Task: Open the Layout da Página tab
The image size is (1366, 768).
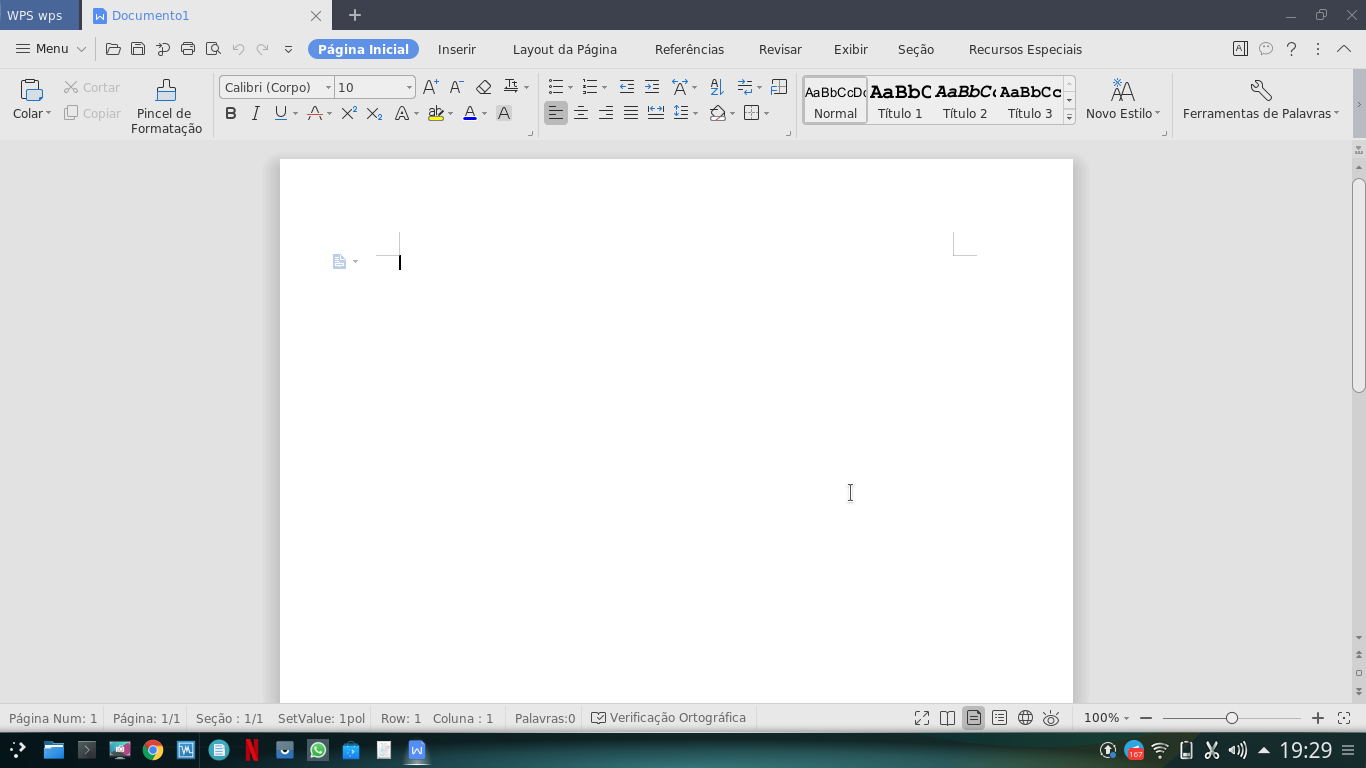Action: (565, 49)
